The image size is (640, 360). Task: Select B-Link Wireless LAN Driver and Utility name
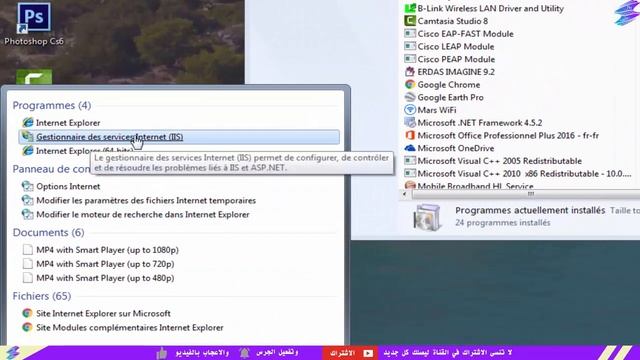[x=490, y=8]
